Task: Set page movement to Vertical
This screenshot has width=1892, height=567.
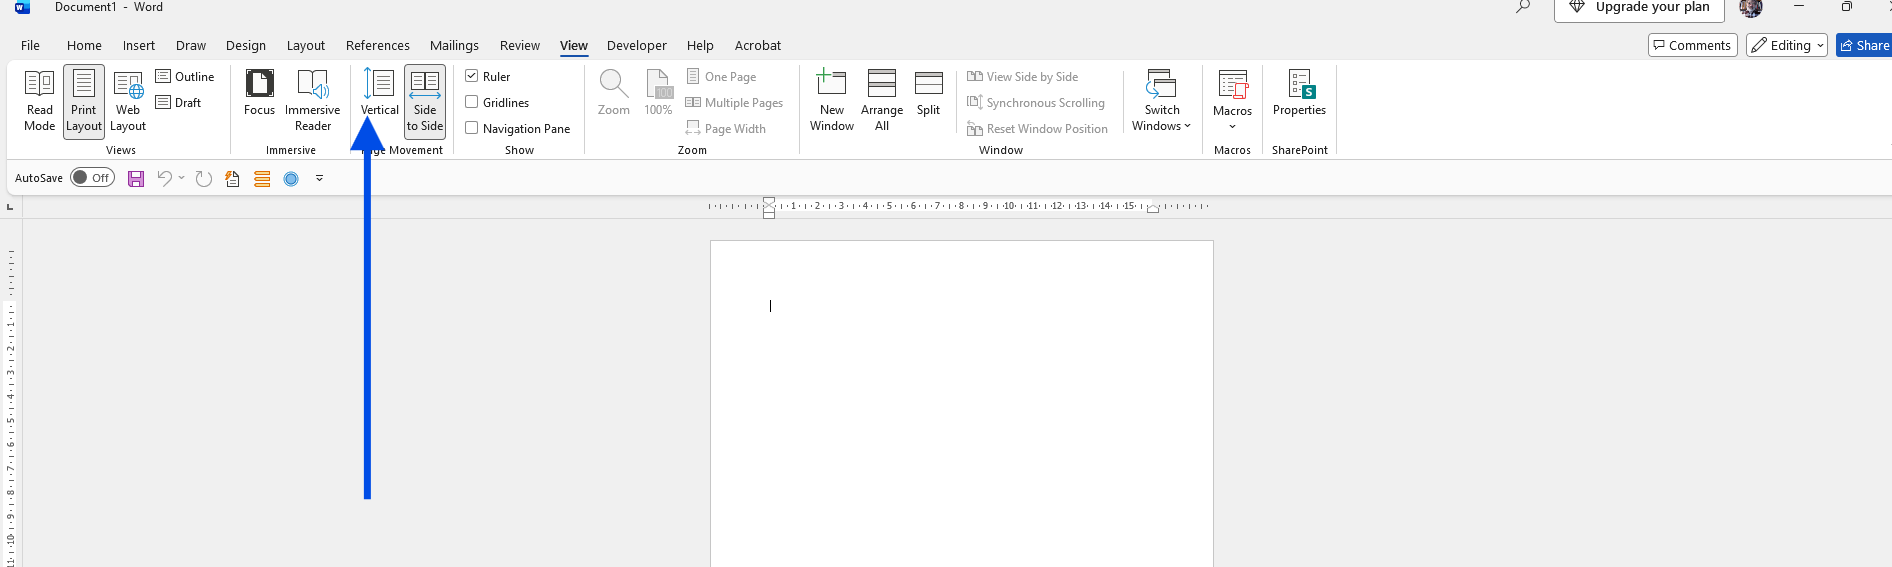Action: 379,93
